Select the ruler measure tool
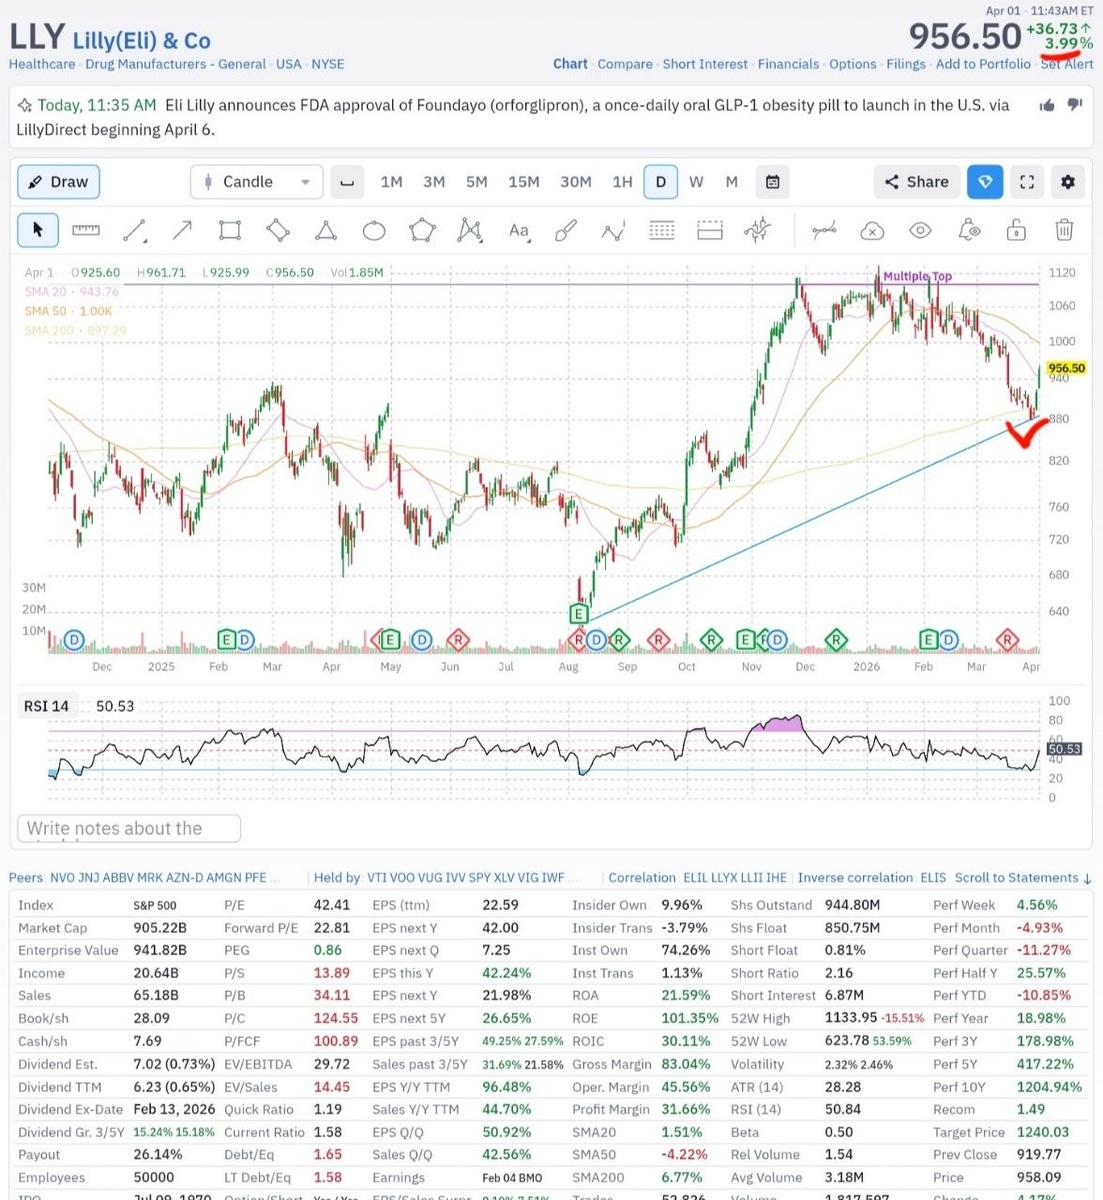 (86, 230)
